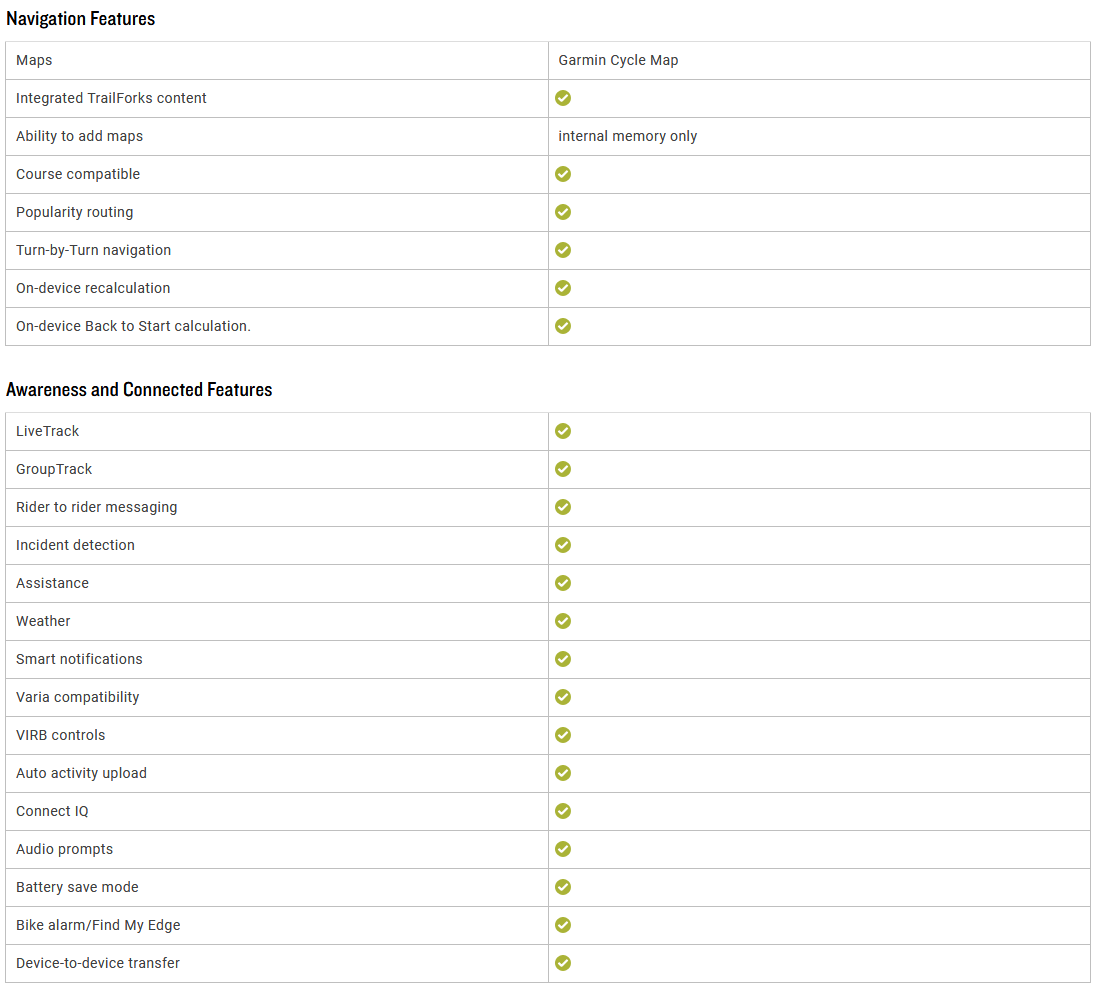This screenshot has width=1097, height=989.
Task: Click the Incident detection checkmark
Action: coord(562,545)
